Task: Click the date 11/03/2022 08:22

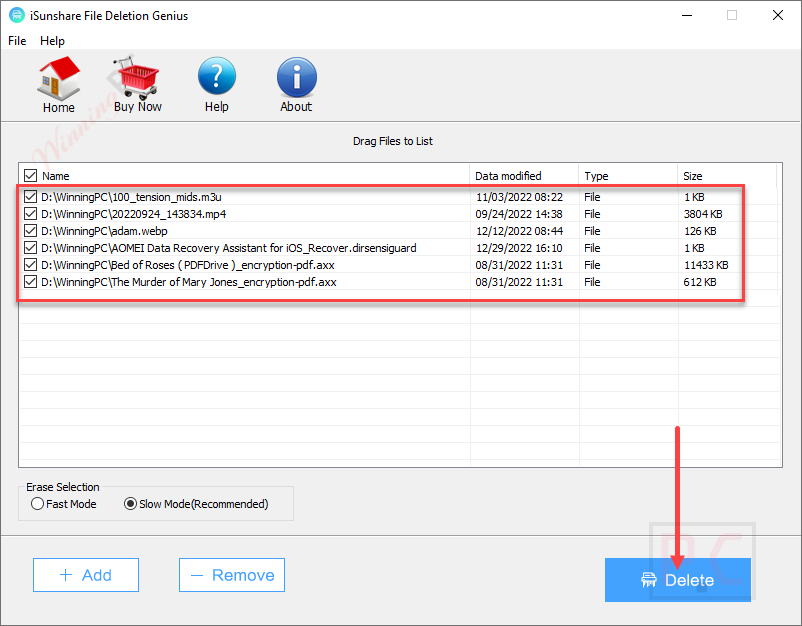Action: click(x=519, y=197)
